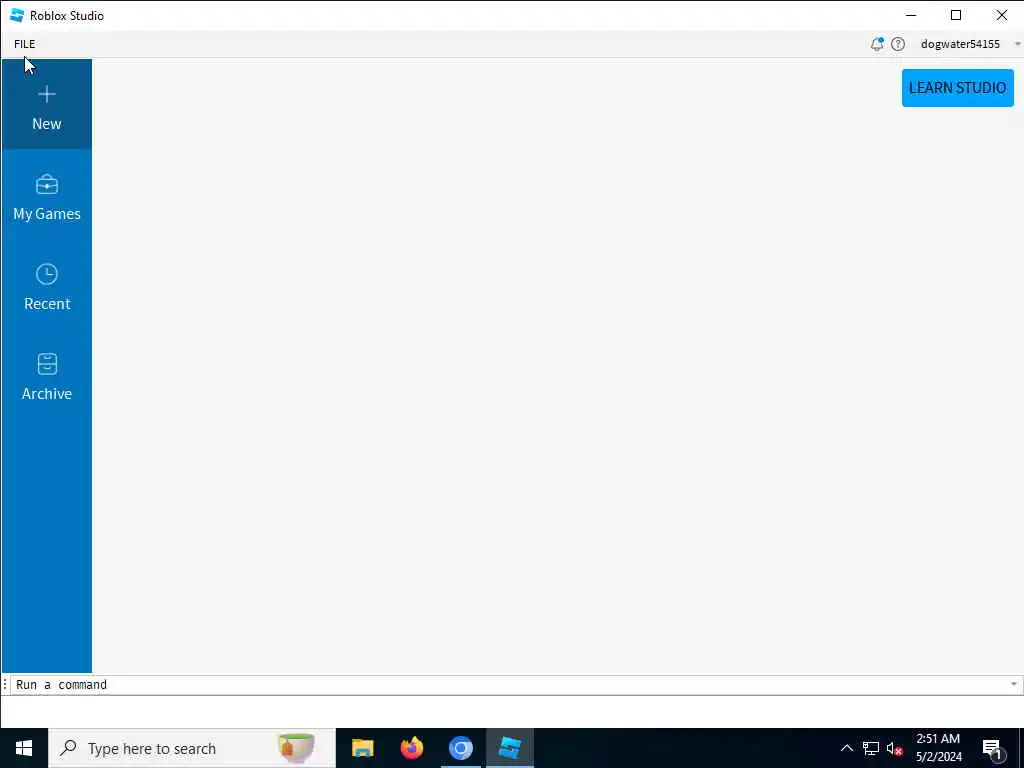Open the FILE menu
This screenshot has height=768, width=1024.
(x=25, y=44)
